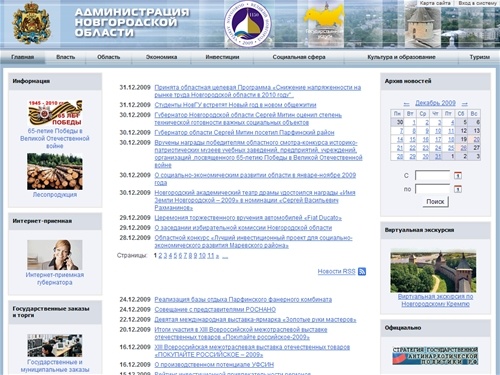Click the Лесопродукция caption link
Image resolution: width=500 pixels, height=375 pixels.
click(55, 195)
